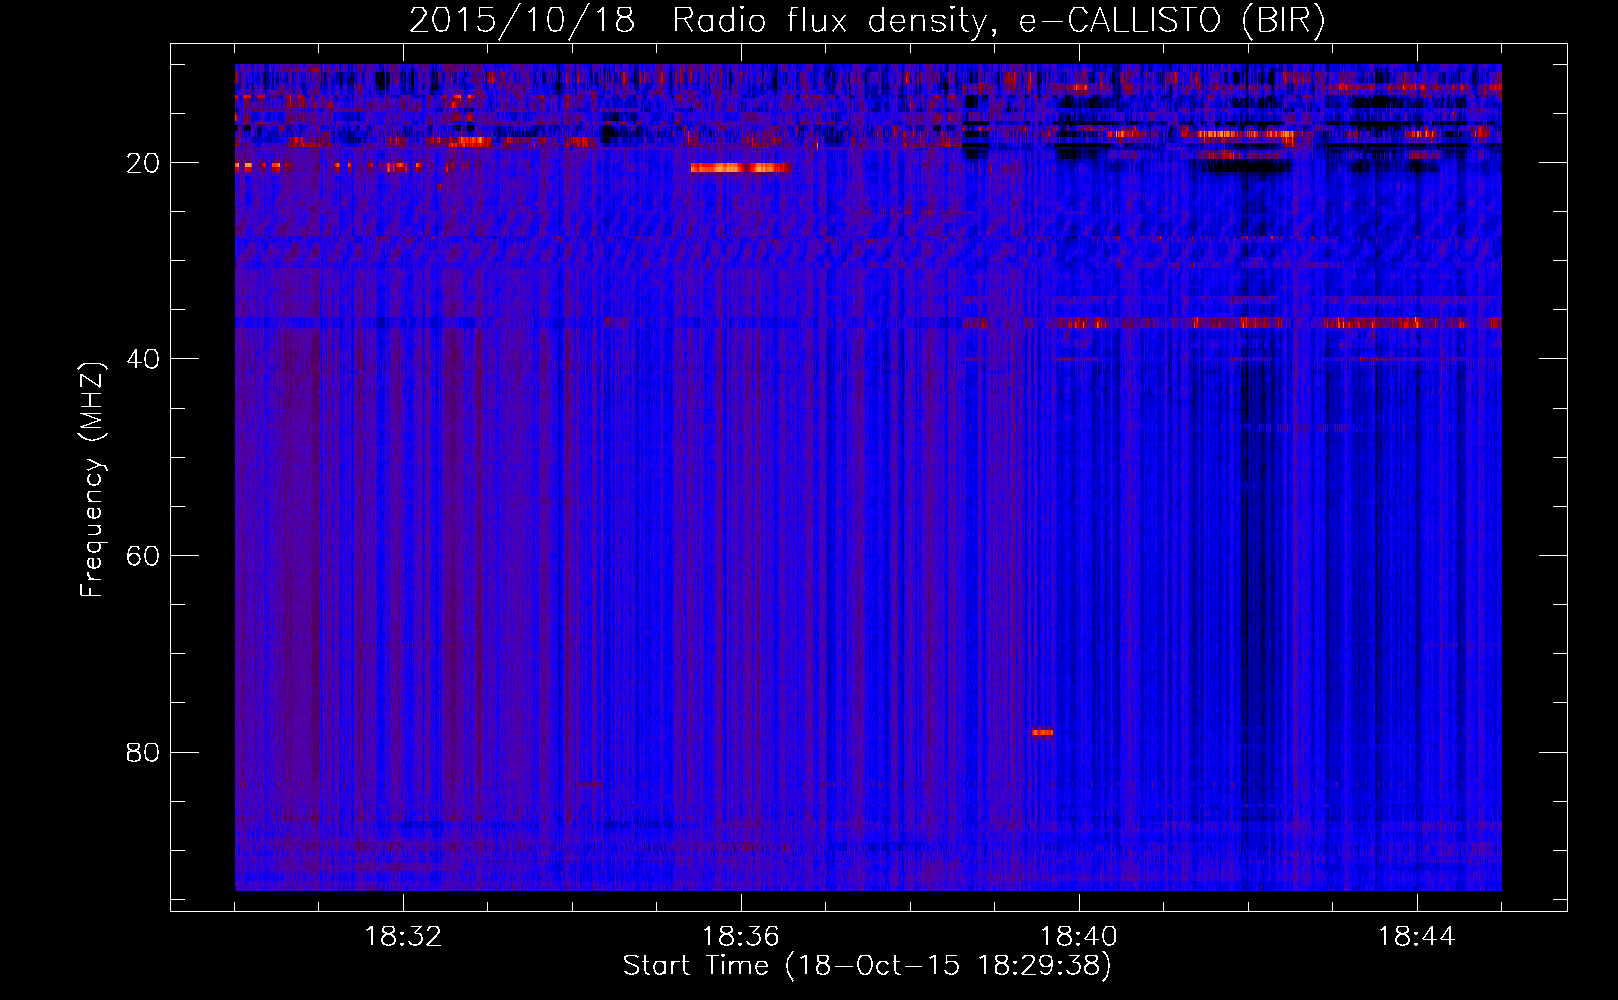Click the 18:36 time tick label

tap(741, 937)
